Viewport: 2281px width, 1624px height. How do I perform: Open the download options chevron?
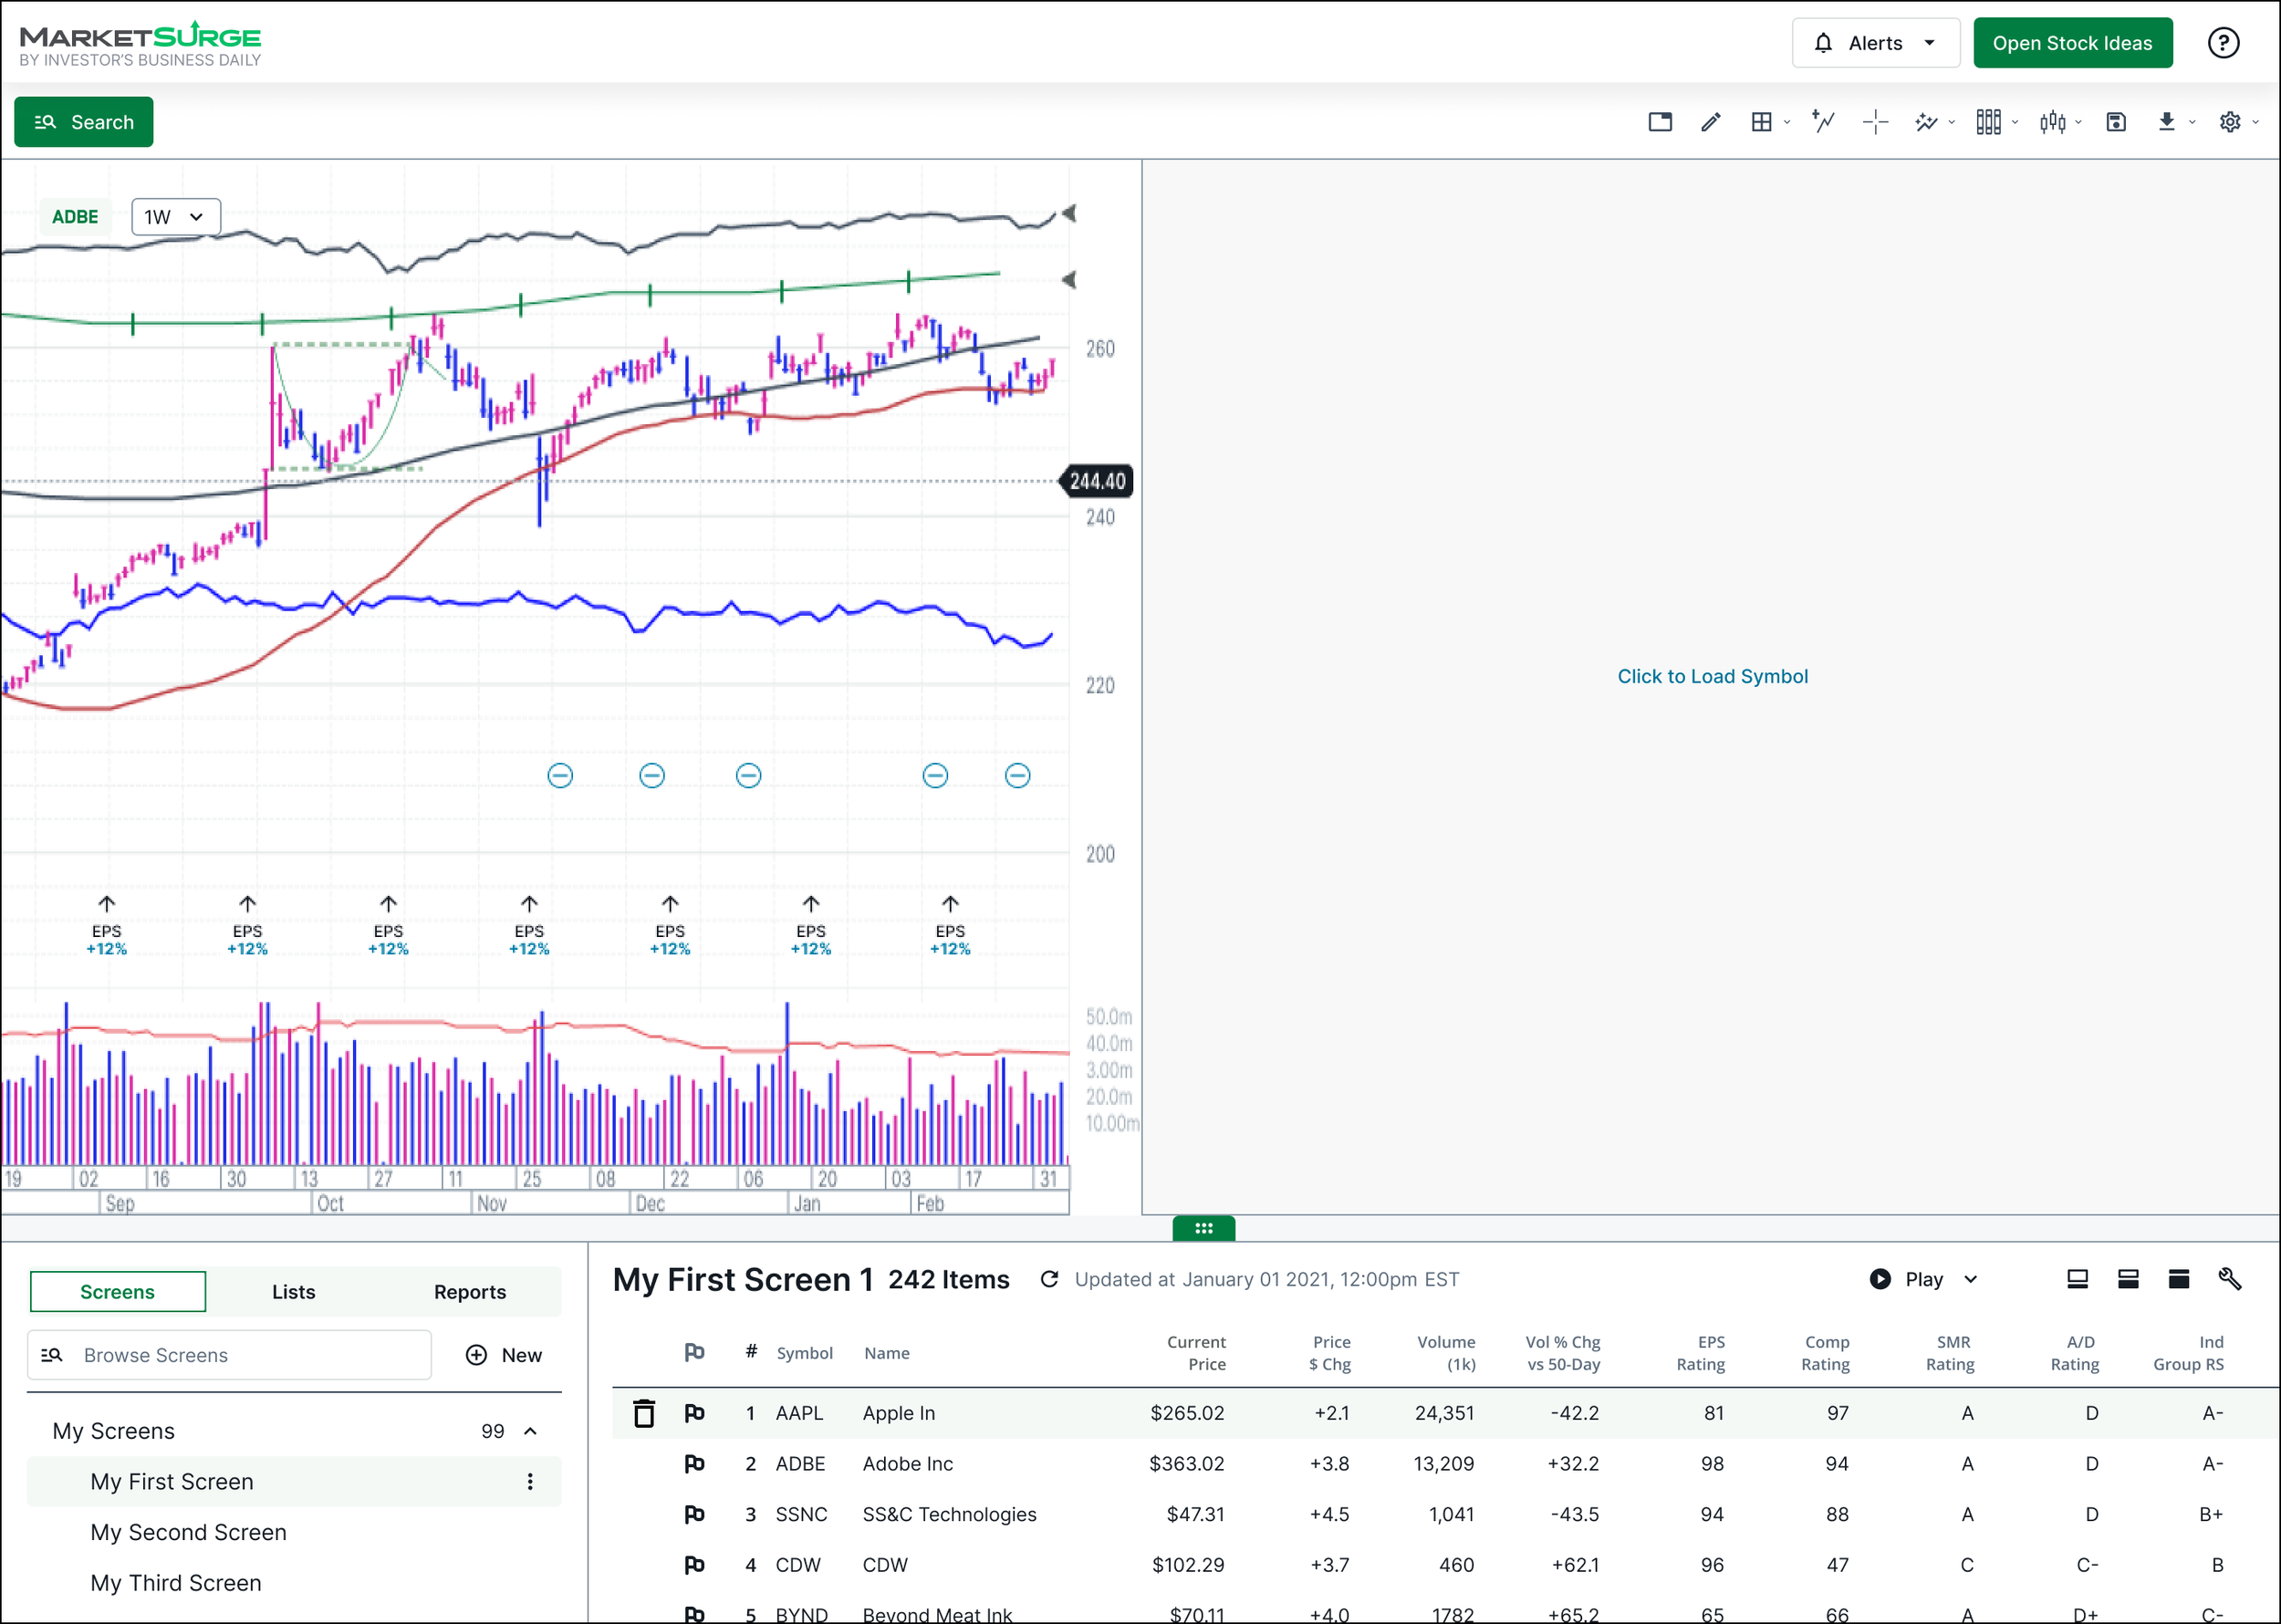pyautogui.click(x=2192, y=122)
